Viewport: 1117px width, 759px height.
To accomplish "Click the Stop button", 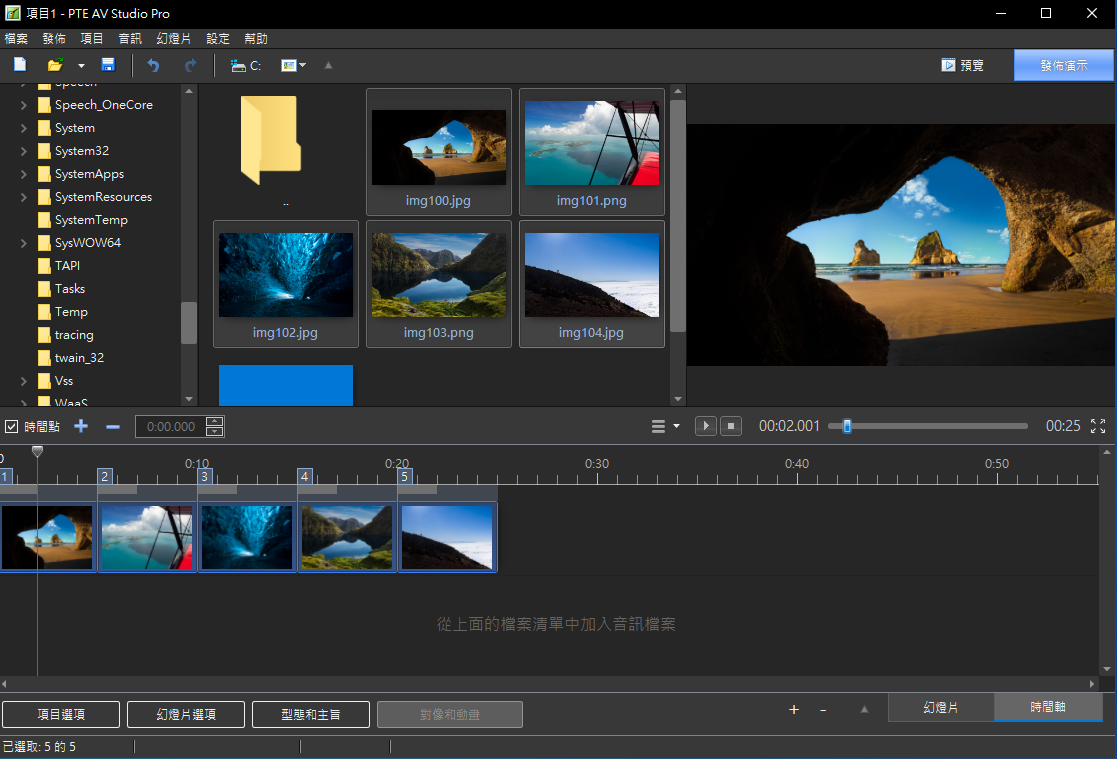I will [731, 426].
